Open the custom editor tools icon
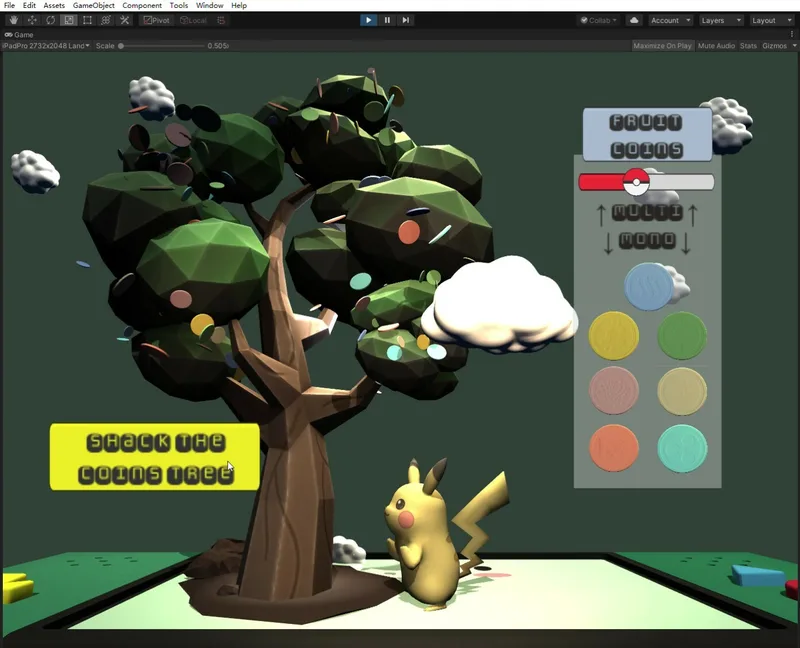Screen dimensions: 800x648 pos(124,20)
